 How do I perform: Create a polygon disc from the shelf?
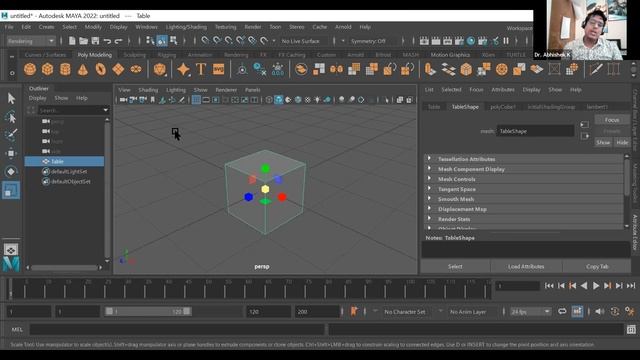pyautogui.click(x=136, y=69)
